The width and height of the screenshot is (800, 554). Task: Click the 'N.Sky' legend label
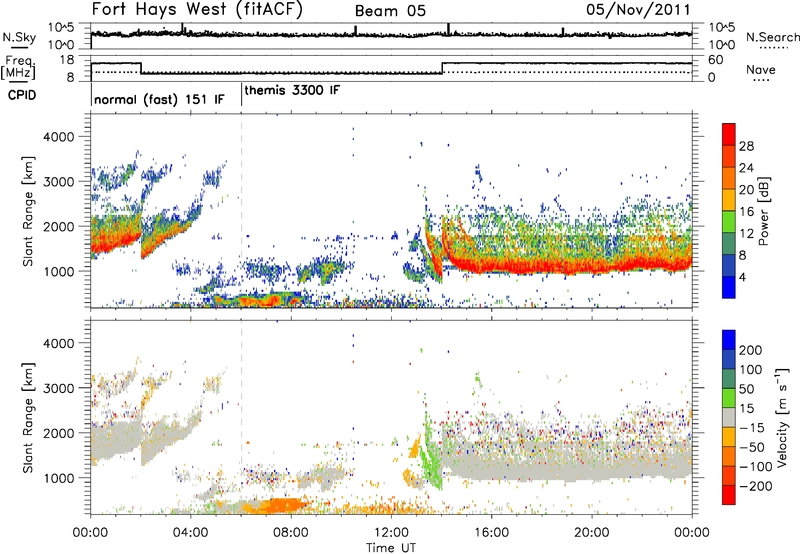click(19, 37)
